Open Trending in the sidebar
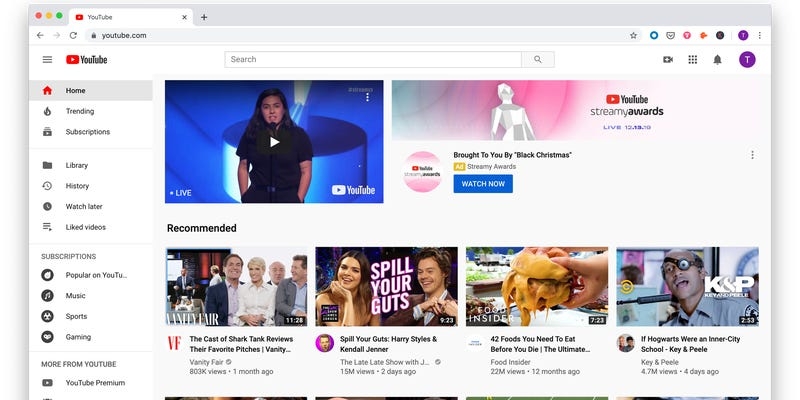 point(91,111)
